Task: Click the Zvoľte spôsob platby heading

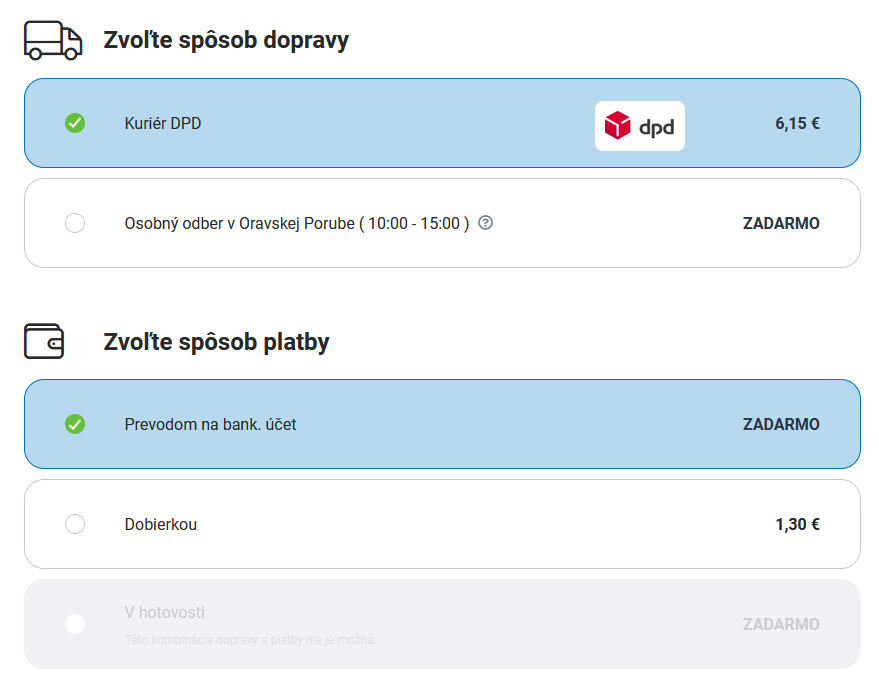Action: coord(217,342)
